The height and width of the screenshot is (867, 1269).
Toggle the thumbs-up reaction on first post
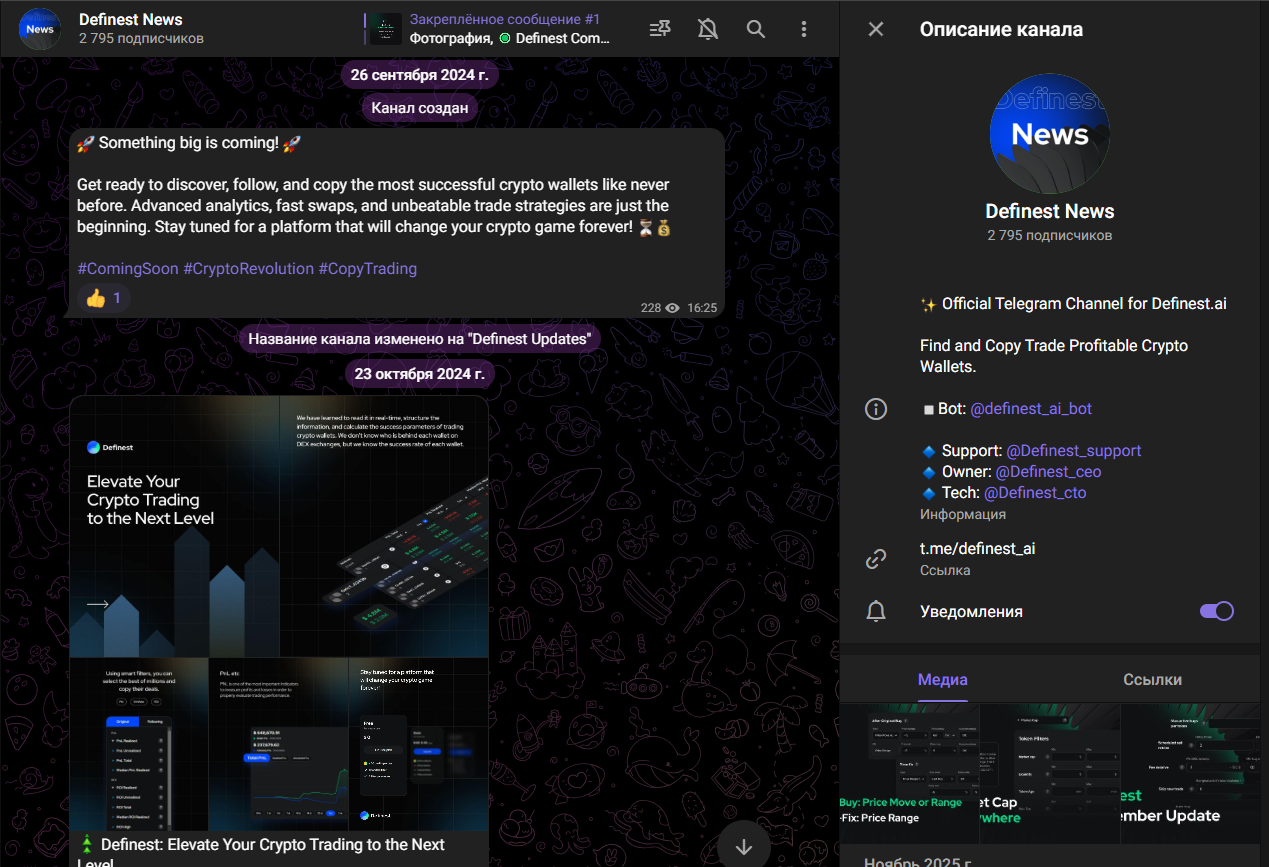104,298
